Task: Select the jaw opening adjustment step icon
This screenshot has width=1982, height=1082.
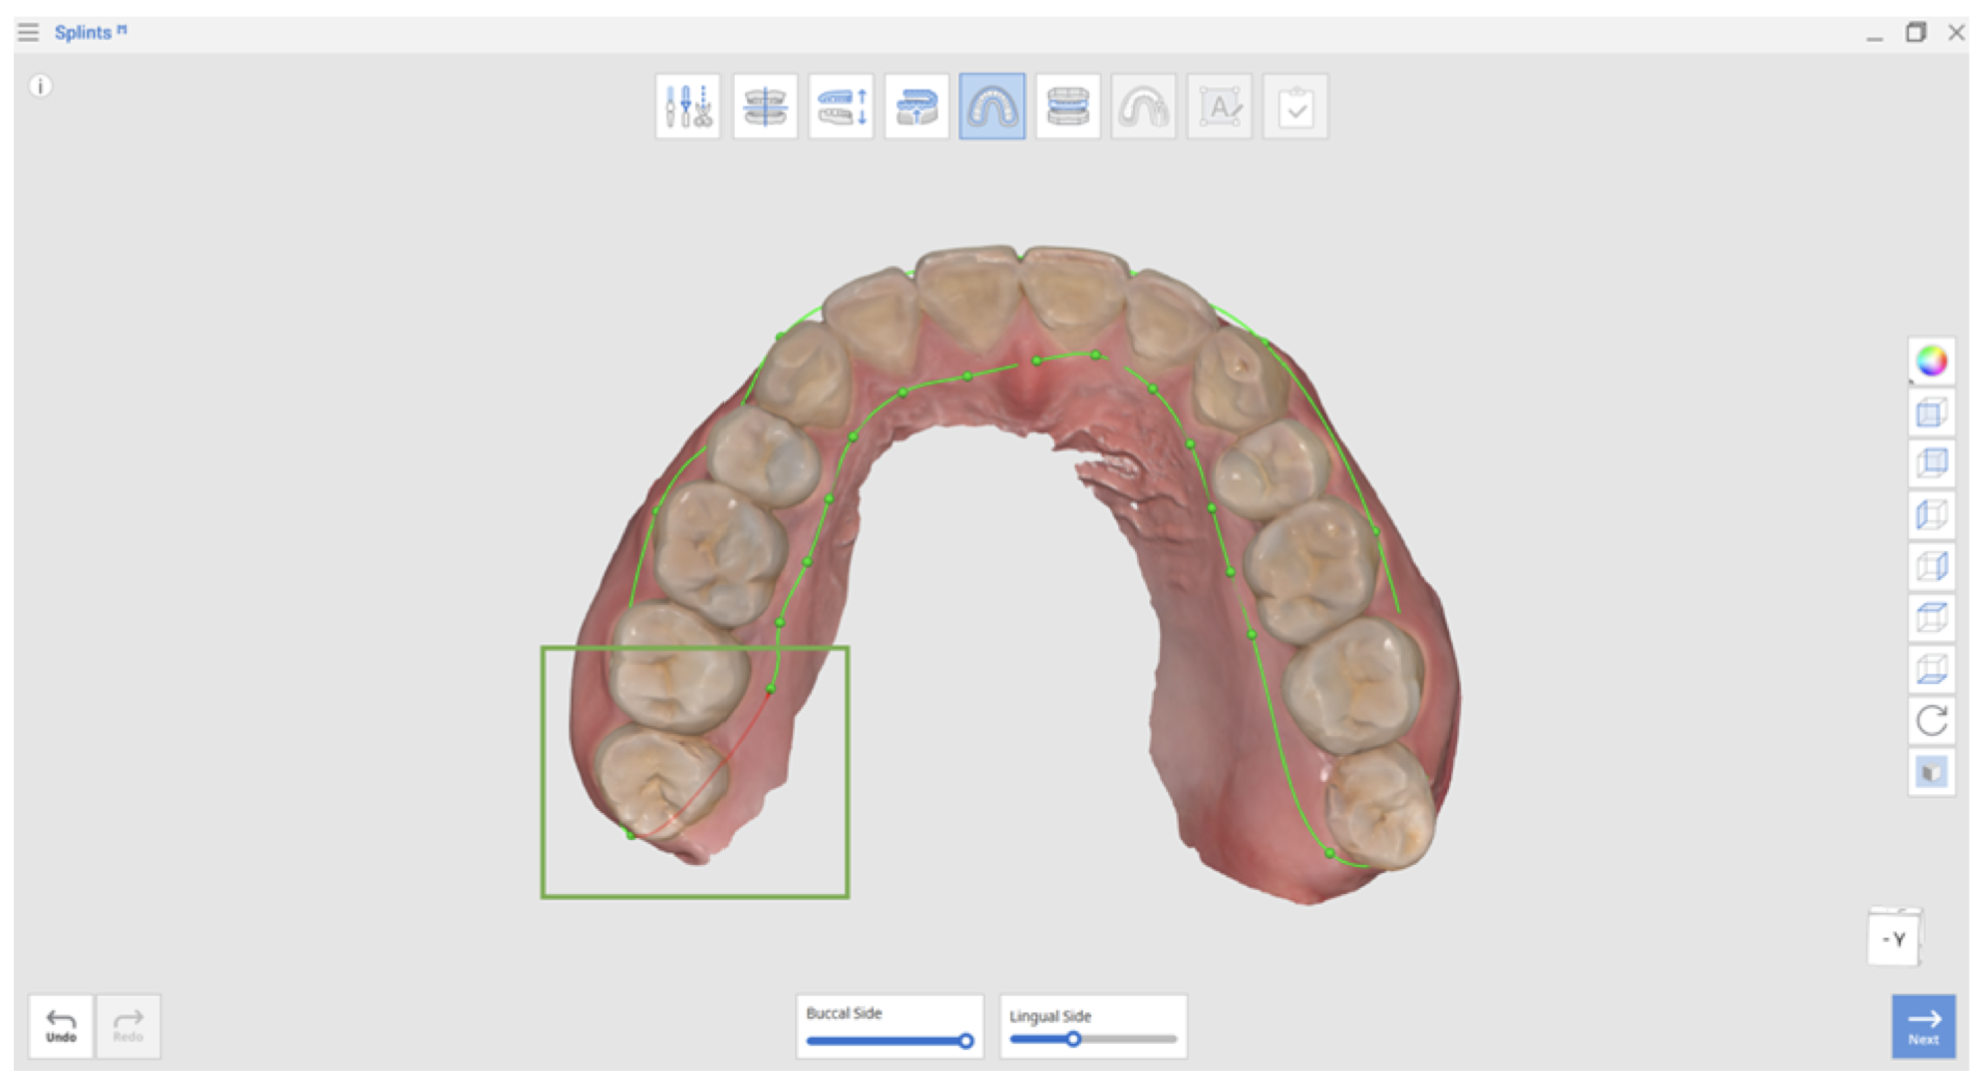Action: point(841,106)
